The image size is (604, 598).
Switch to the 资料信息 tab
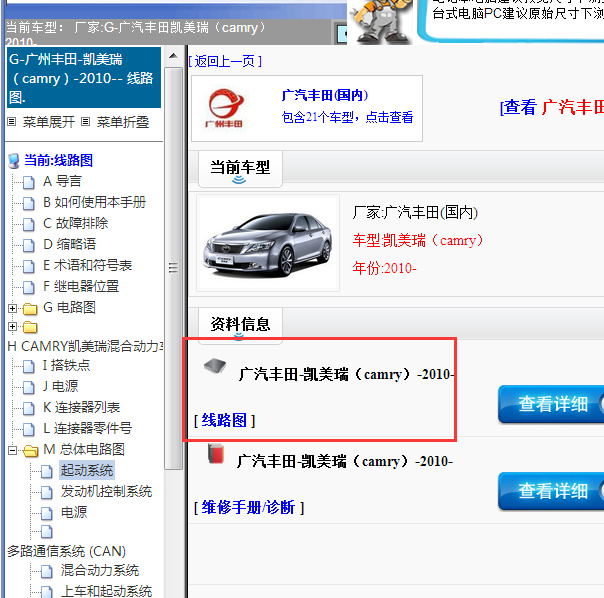[240, 324]
